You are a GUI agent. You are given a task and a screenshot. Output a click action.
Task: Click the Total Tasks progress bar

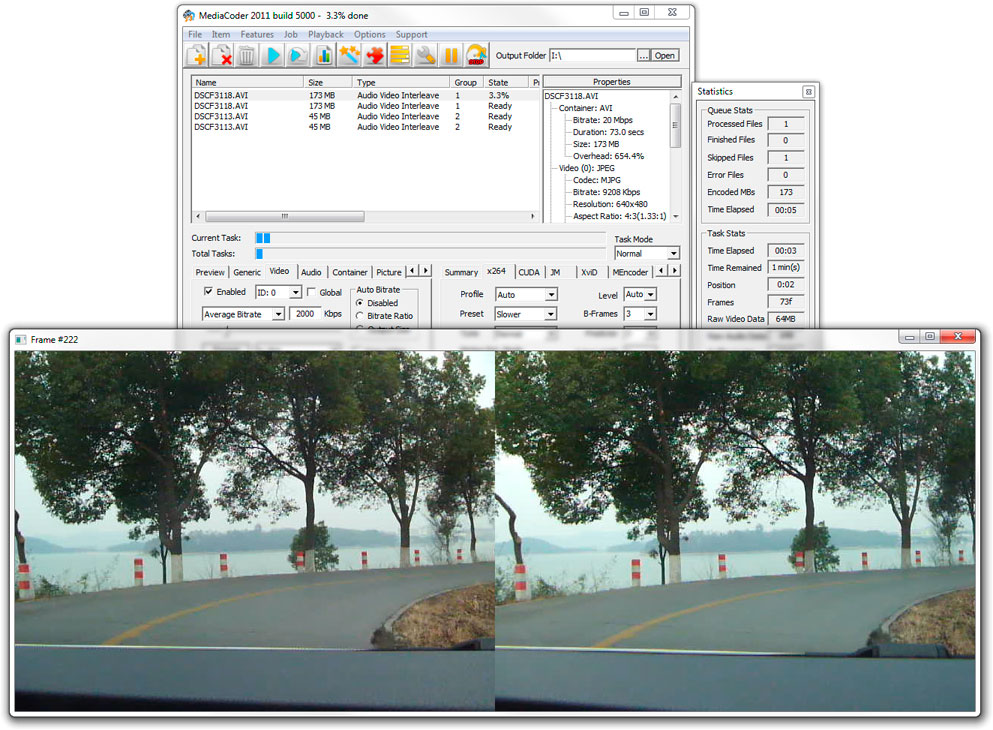point(430,254)
